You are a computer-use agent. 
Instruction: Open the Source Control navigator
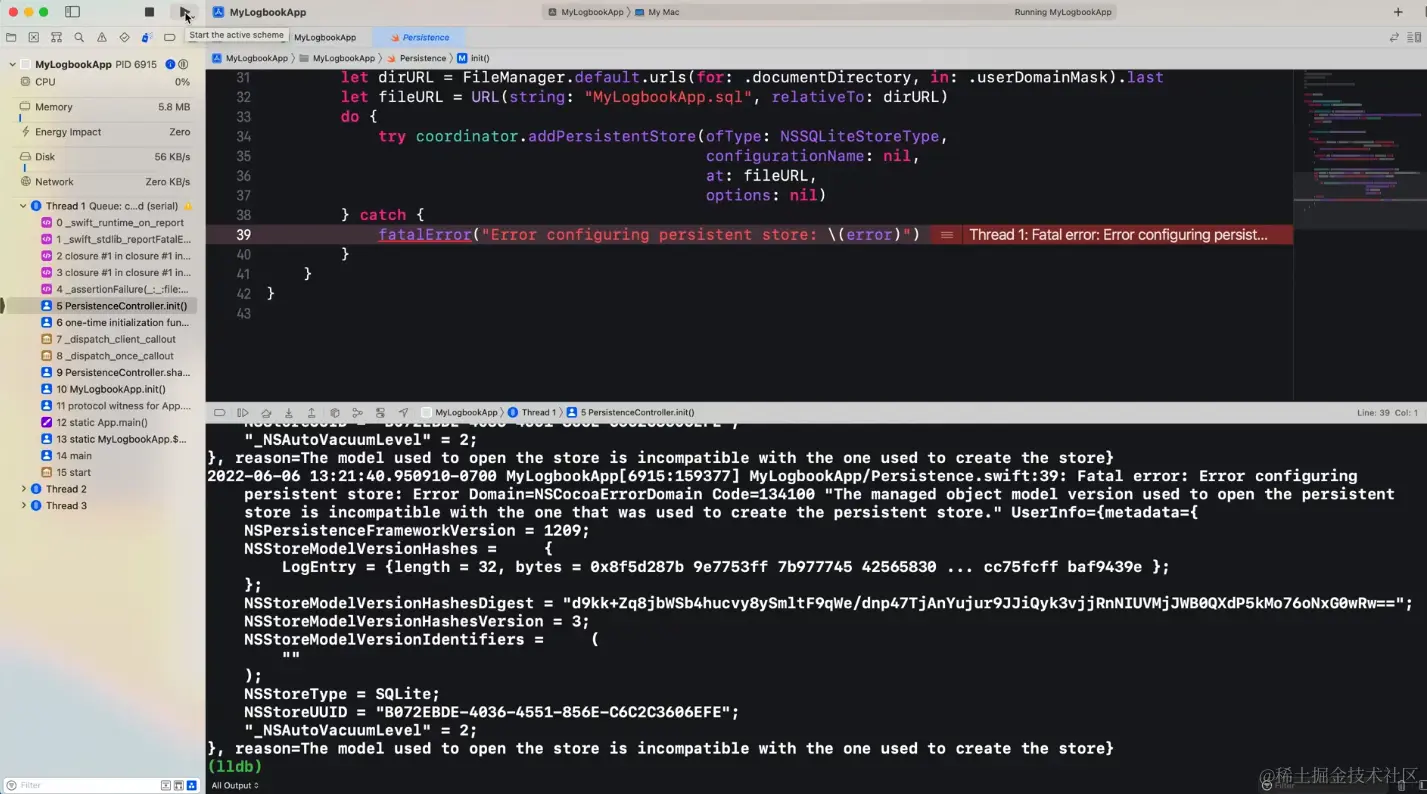pos(34,37)
